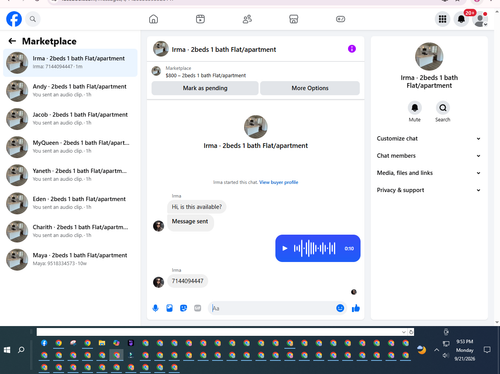Click More Options button
Viewport: 500px width, 374px height.
[x=310, y=88]
